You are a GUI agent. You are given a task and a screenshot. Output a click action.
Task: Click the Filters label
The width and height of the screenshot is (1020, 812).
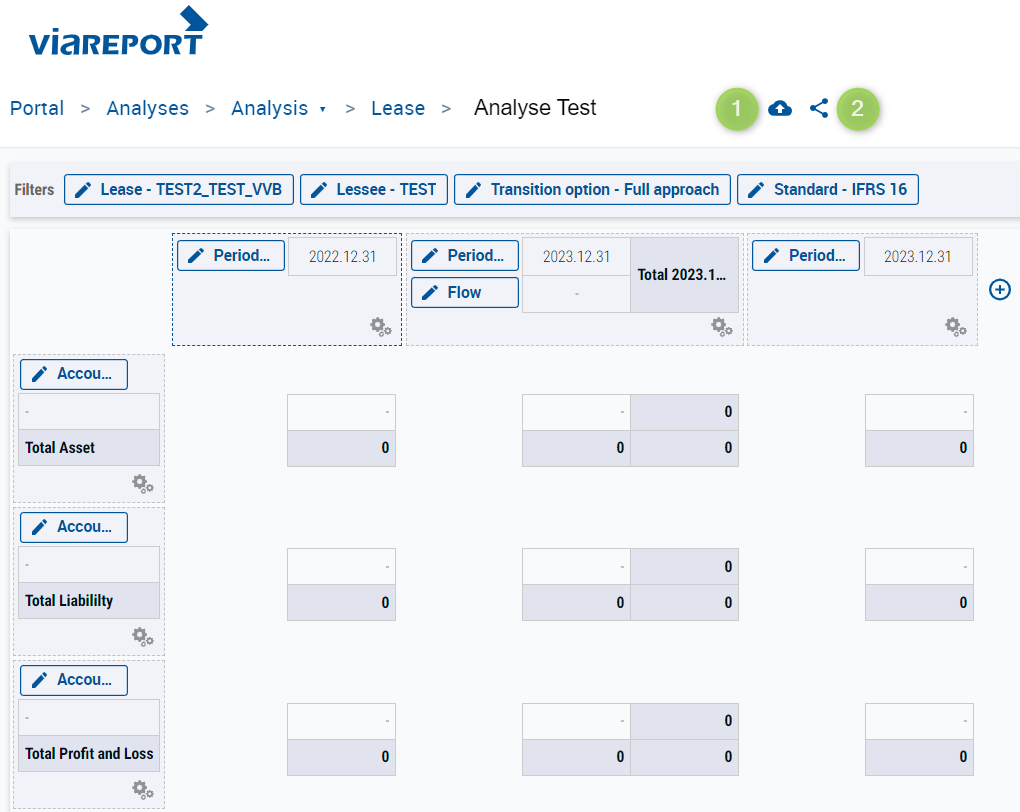click(34, 189)
